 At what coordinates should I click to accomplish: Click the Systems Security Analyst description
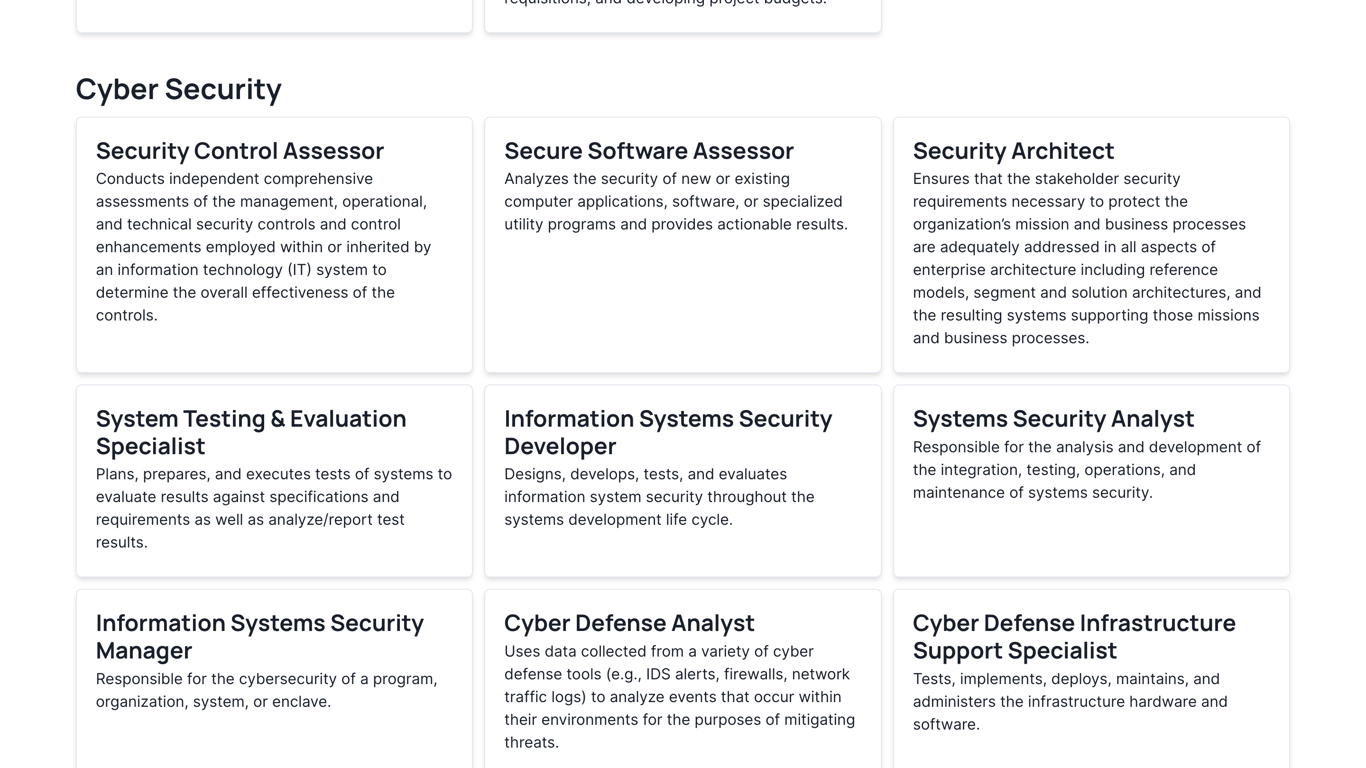[x=1087, y=470]
